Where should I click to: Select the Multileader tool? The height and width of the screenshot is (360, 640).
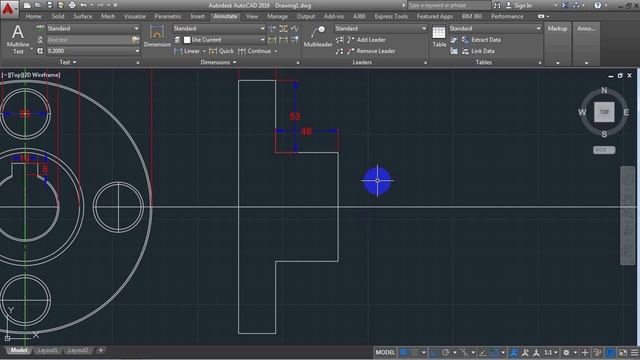coord(318,36)
